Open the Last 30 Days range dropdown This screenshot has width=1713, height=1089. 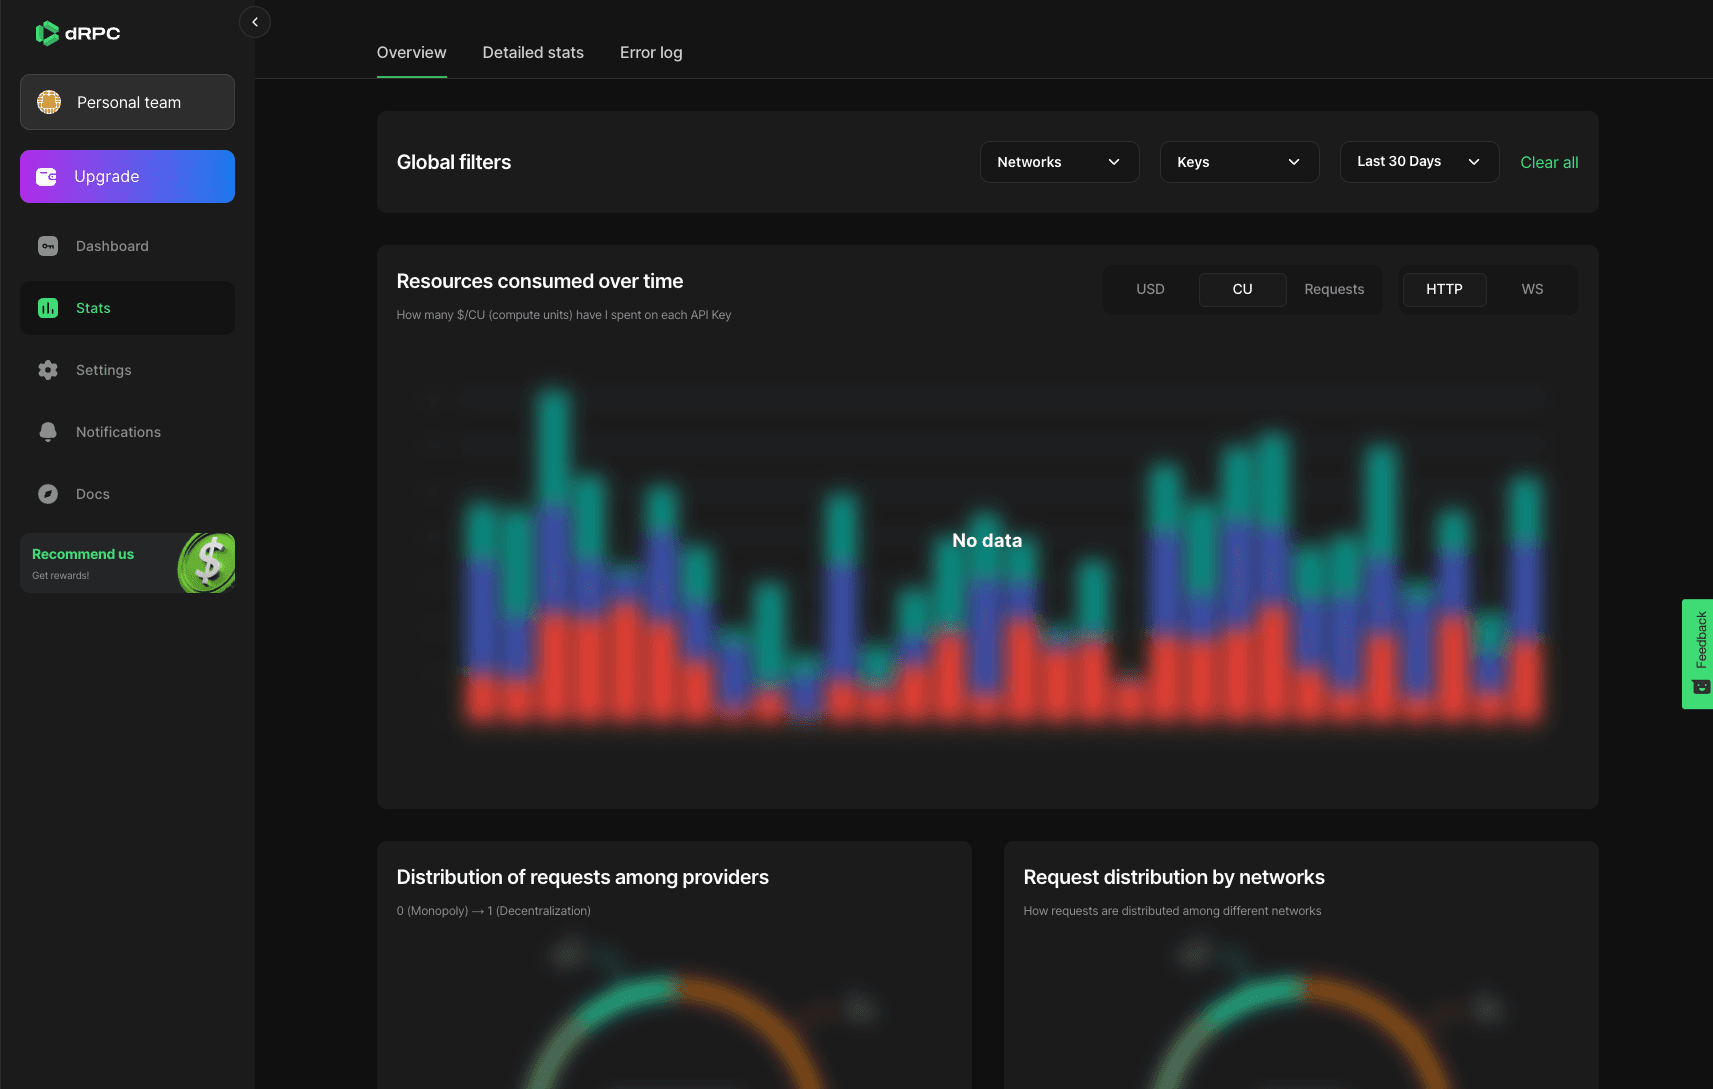coord(1418,162)
